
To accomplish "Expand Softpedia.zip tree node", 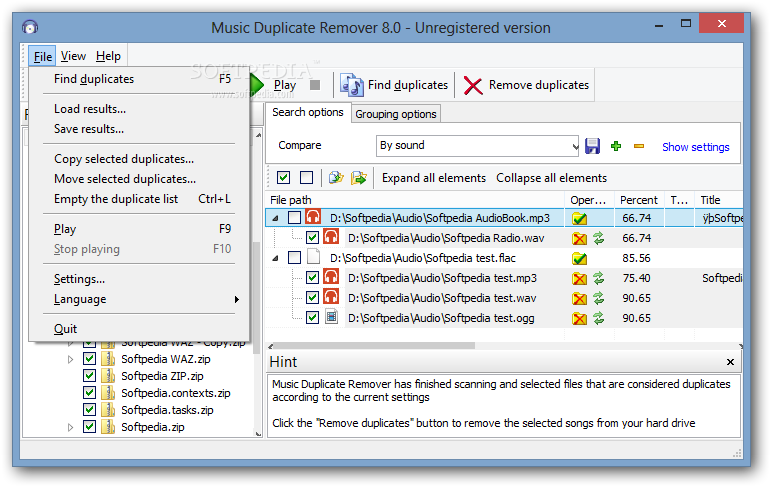I will tap(71, 427).
